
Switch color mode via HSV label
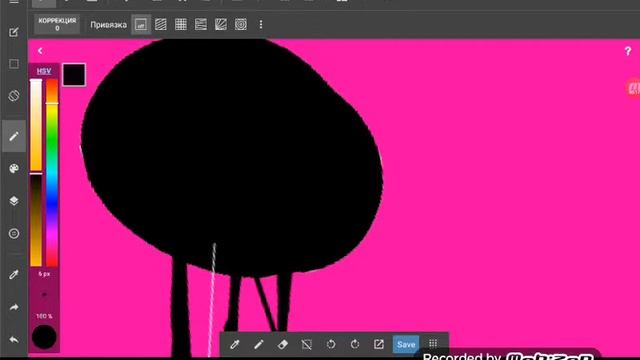[x=44, y=71]
